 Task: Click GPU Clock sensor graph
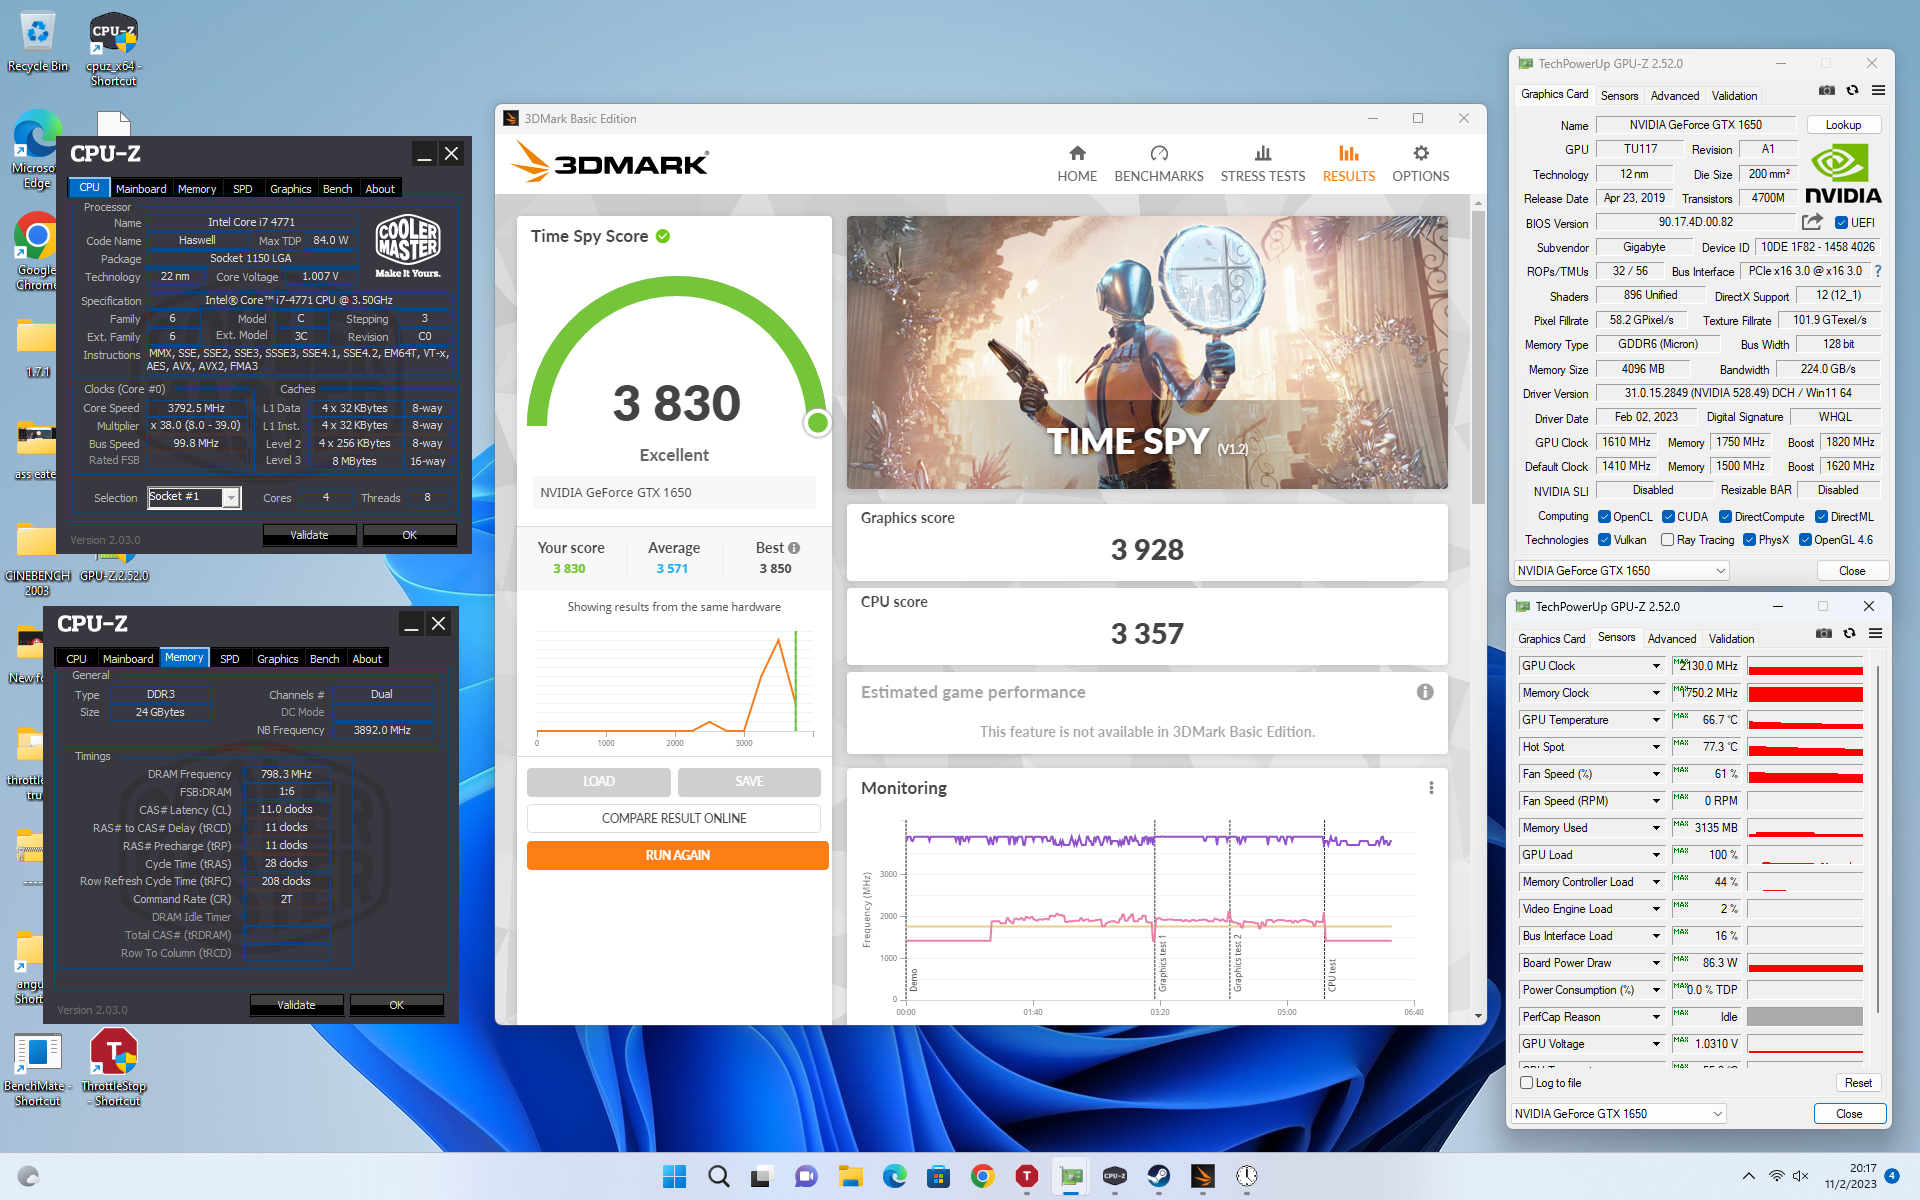(x=1805, y=666)
